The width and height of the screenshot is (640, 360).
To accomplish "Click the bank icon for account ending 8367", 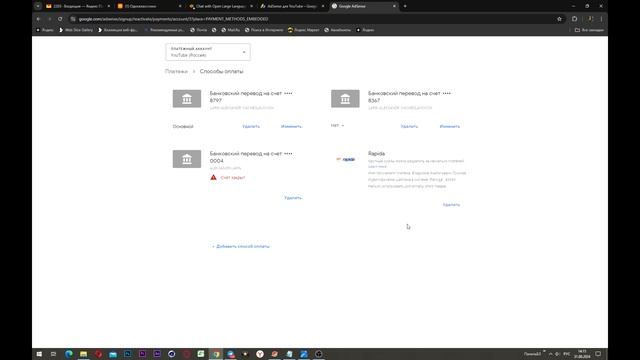I will click(345, 99).
